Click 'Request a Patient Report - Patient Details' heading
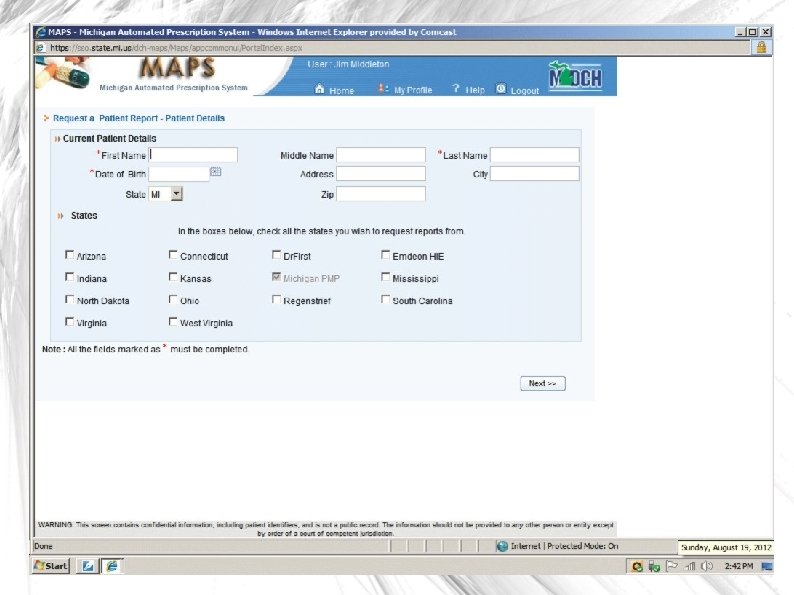794x595 pixels. click(139, 118)
